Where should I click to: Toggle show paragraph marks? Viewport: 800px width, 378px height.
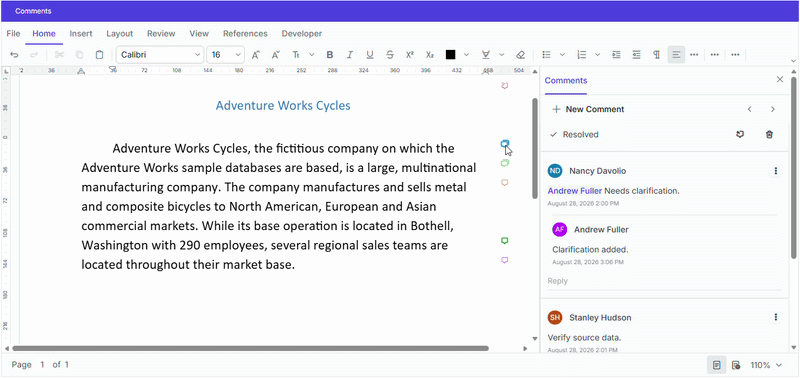coord(656,55)
